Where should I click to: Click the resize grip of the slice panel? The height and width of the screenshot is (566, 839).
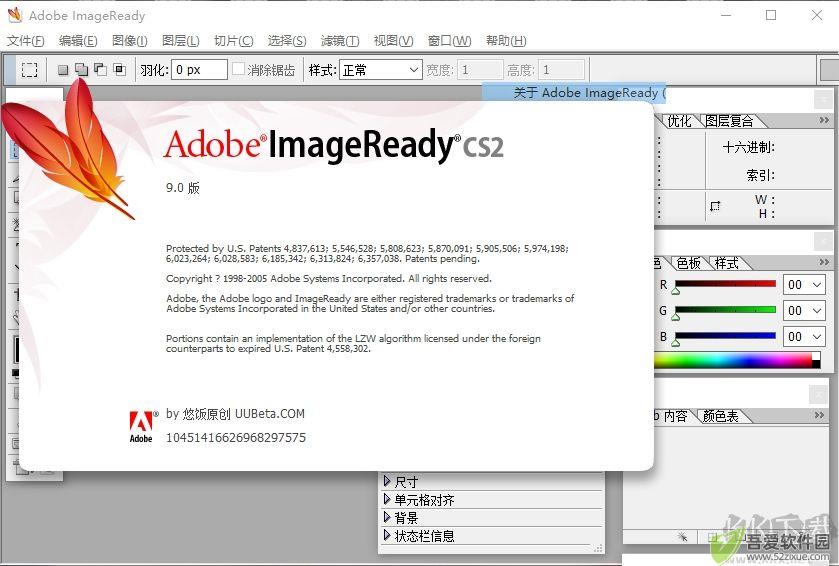(x=598, y=548)
